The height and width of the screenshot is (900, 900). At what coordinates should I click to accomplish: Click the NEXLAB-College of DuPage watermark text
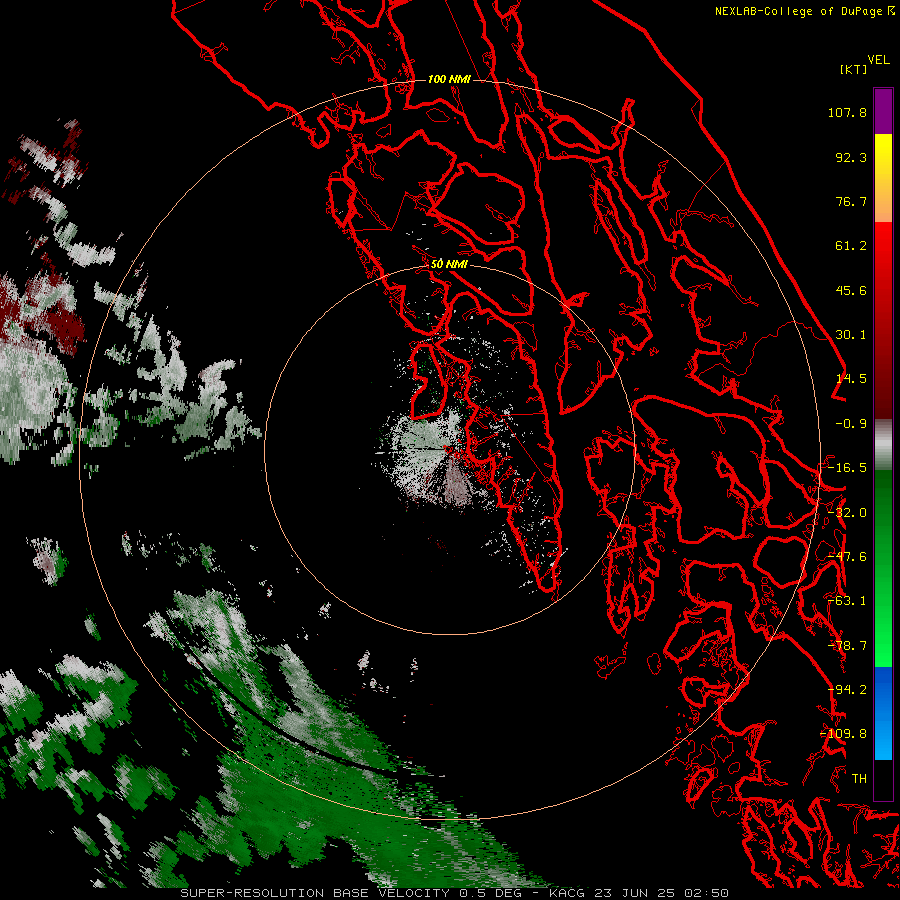click(x=804, y=11)
